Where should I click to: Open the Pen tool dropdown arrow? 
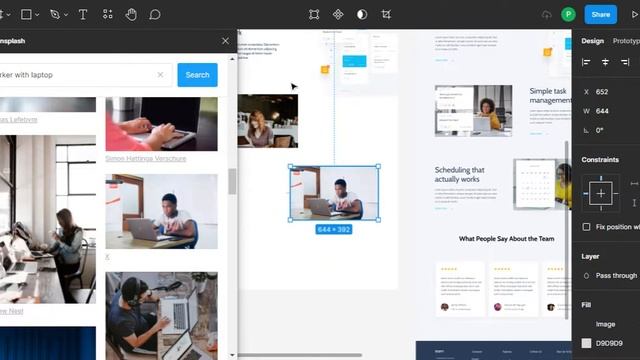click(66, 15)
